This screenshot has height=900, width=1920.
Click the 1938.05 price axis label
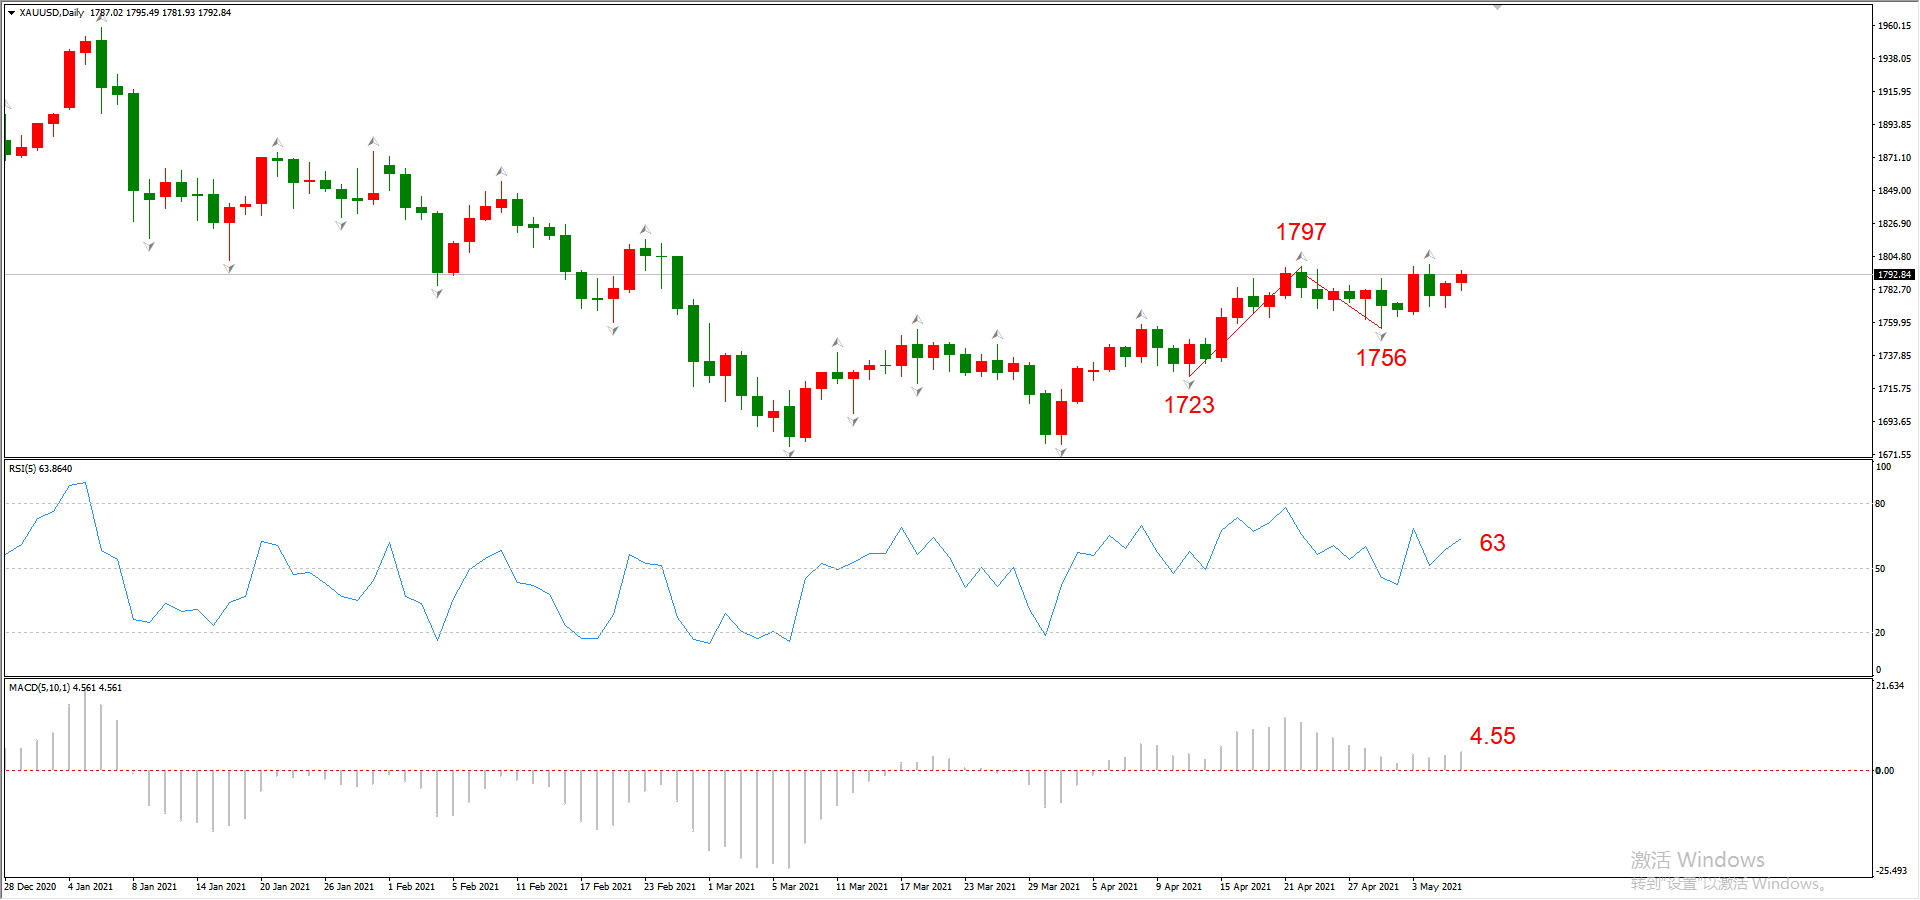coord(1894,59)
